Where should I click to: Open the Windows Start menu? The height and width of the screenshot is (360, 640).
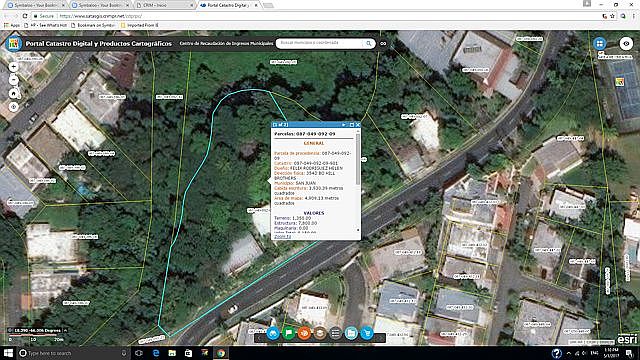(x=8, y=353)
